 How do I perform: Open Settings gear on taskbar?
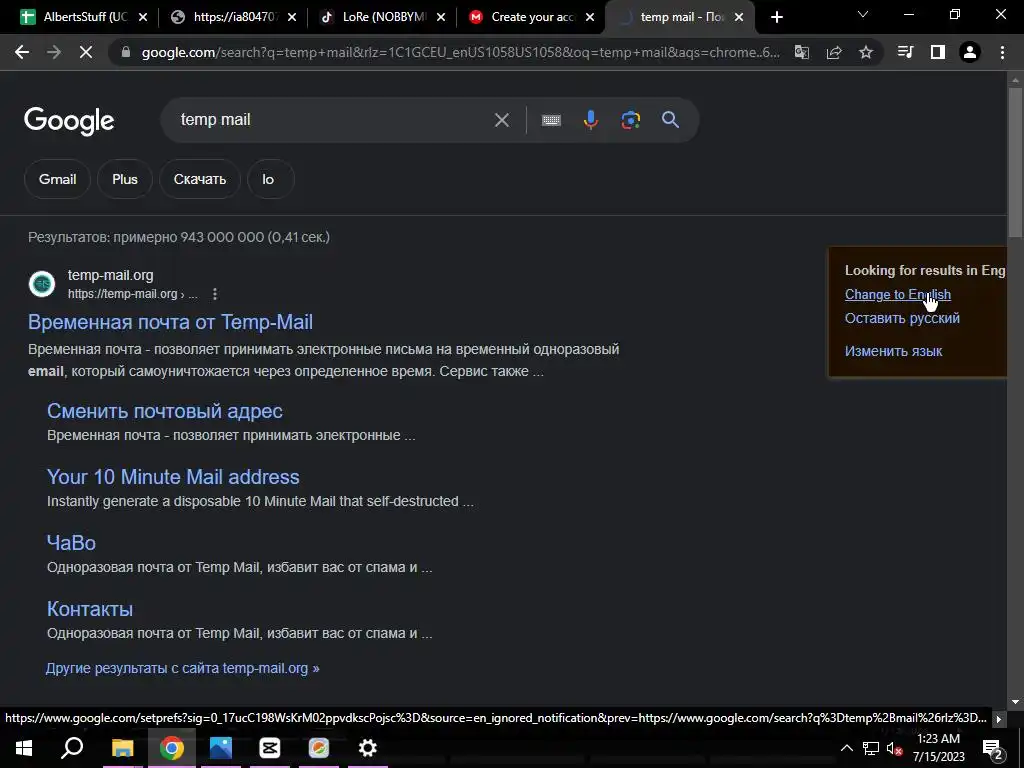pyautogui.click(x=368, y=748)
